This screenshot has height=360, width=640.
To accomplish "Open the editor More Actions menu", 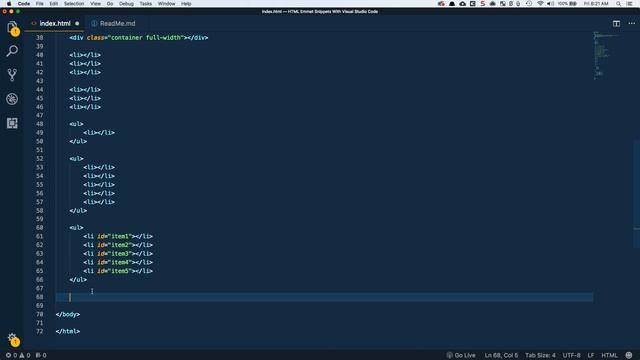I will pyautogui.click(x=631, y=24).
